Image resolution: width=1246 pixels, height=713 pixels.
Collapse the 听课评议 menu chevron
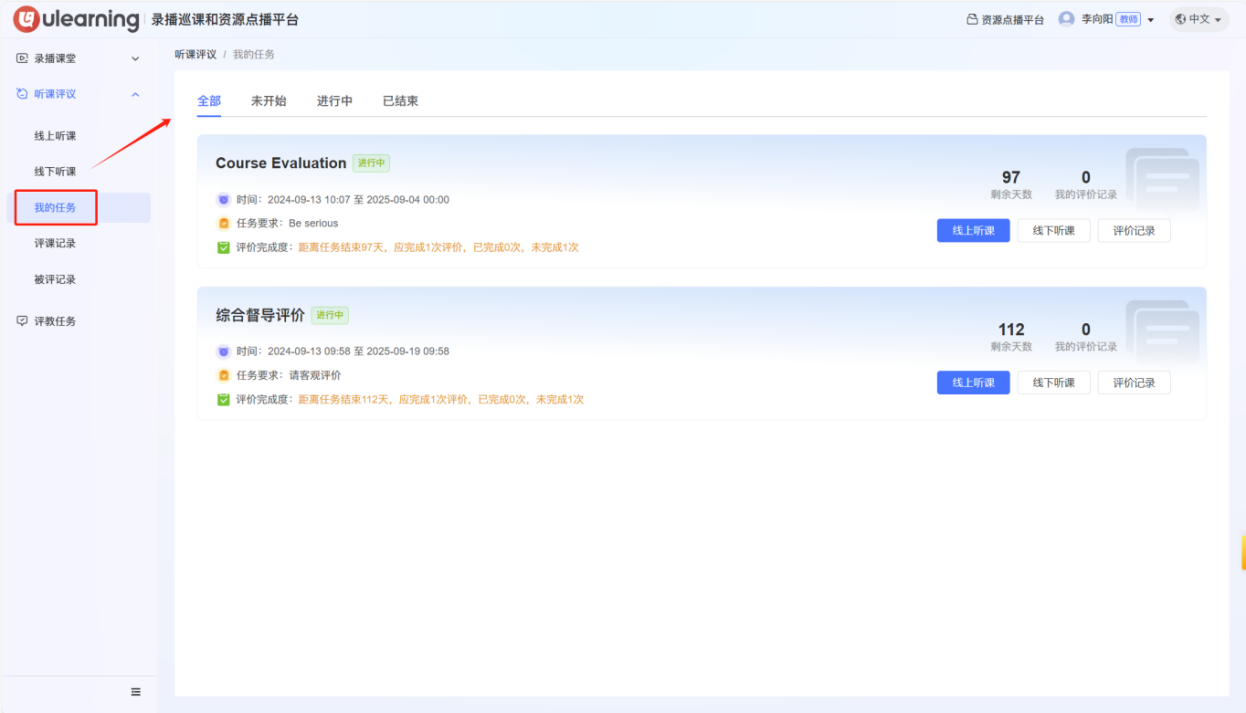pyautogui.click(x=136, y=94)
